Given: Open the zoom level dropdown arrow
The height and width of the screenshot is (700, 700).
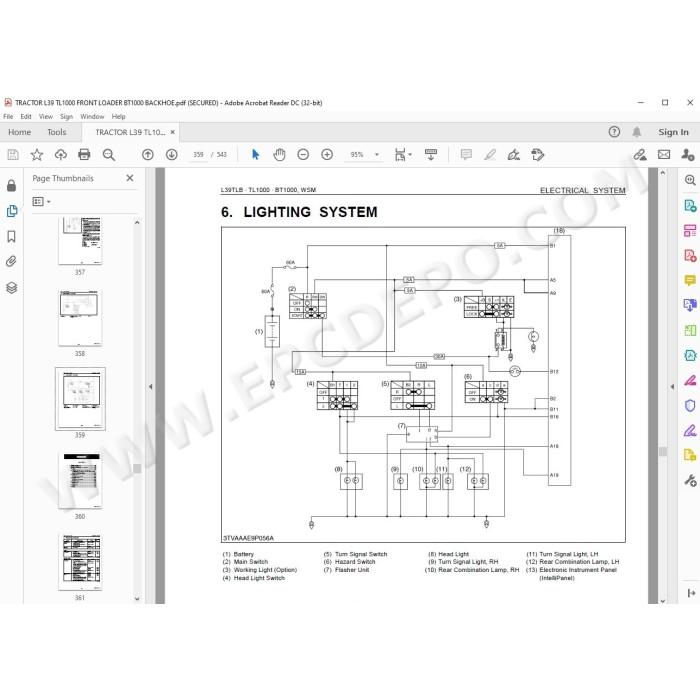Looking at the screenshot, I should [x=377, y=155].
